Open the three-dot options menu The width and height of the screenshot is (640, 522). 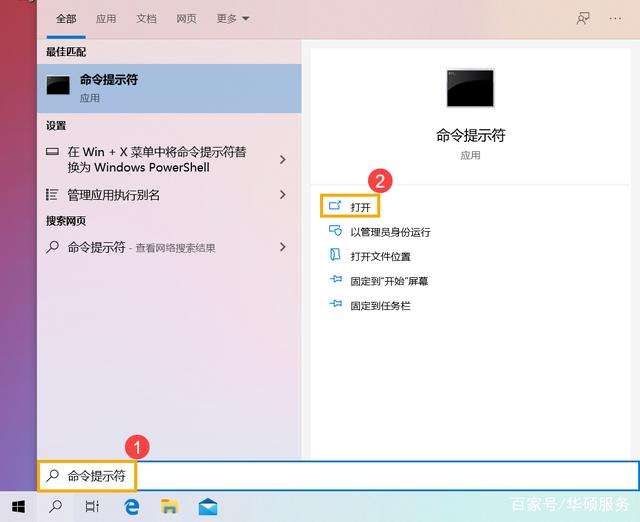click(615, 18)
